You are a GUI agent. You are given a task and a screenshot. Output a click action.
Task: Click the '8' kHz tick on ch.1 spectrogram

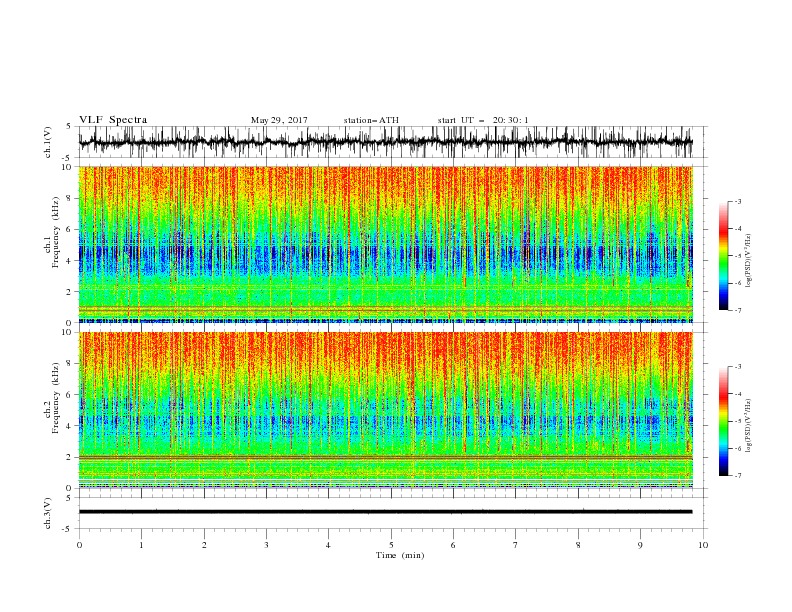(71, 198)
